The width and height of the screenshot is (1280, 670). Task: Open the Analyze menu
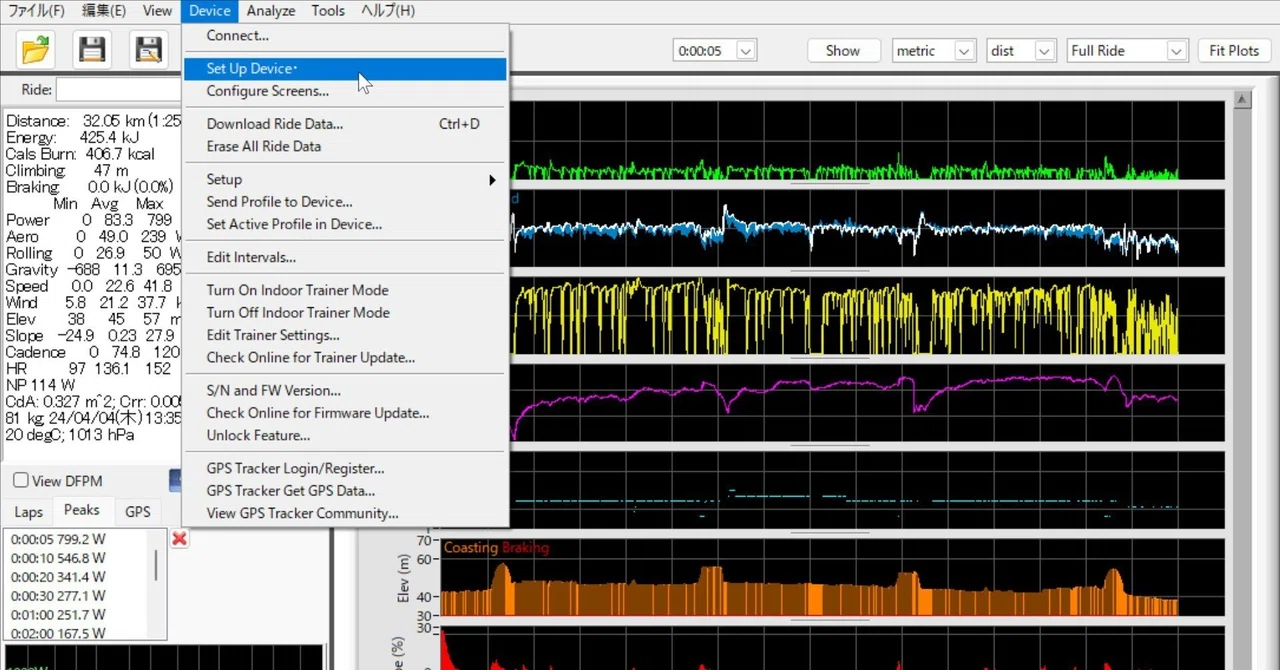271,11
